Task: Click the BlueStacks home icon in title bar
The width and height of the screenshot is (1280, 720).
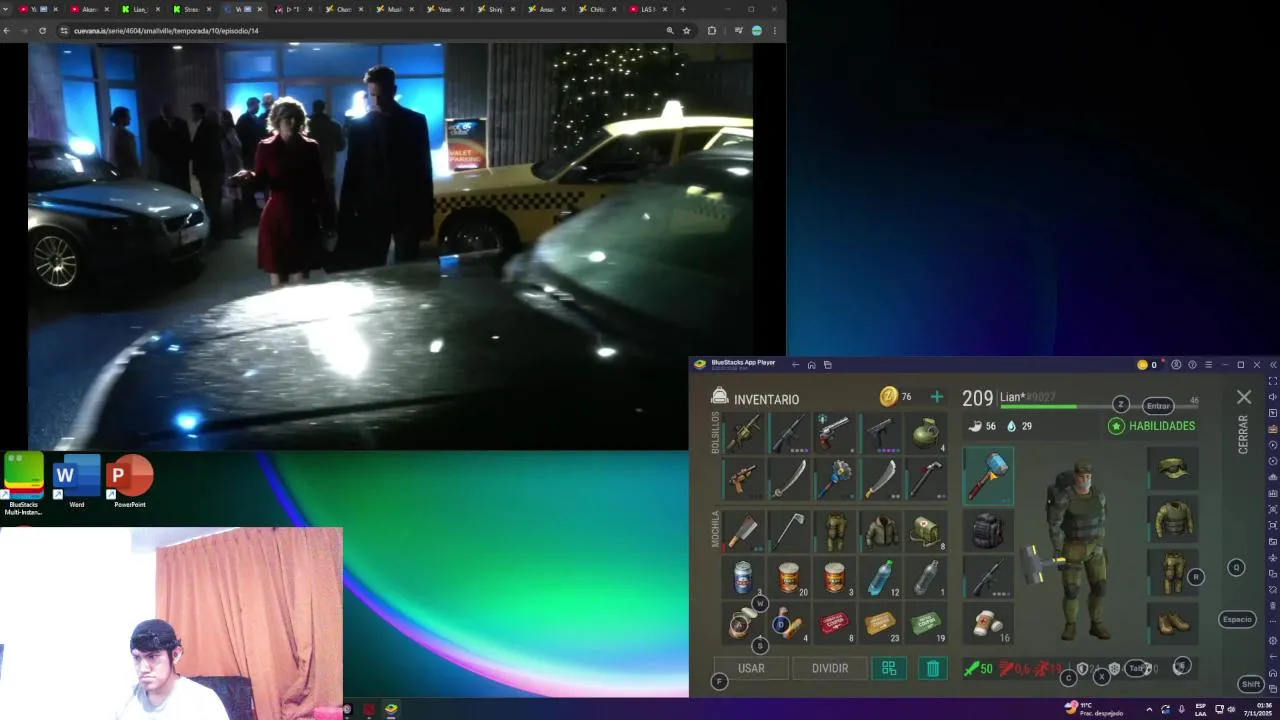Action: (x=811, y=365)
